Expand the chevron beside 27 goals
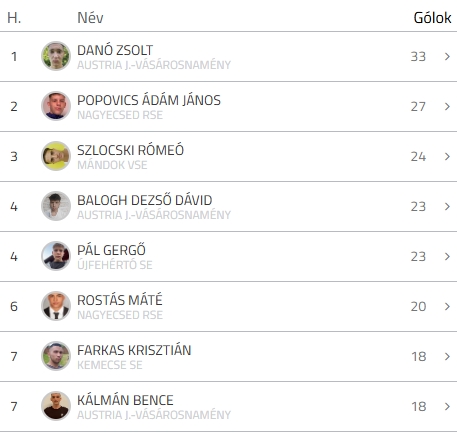 pyautogui.click(x=447, y=106)
